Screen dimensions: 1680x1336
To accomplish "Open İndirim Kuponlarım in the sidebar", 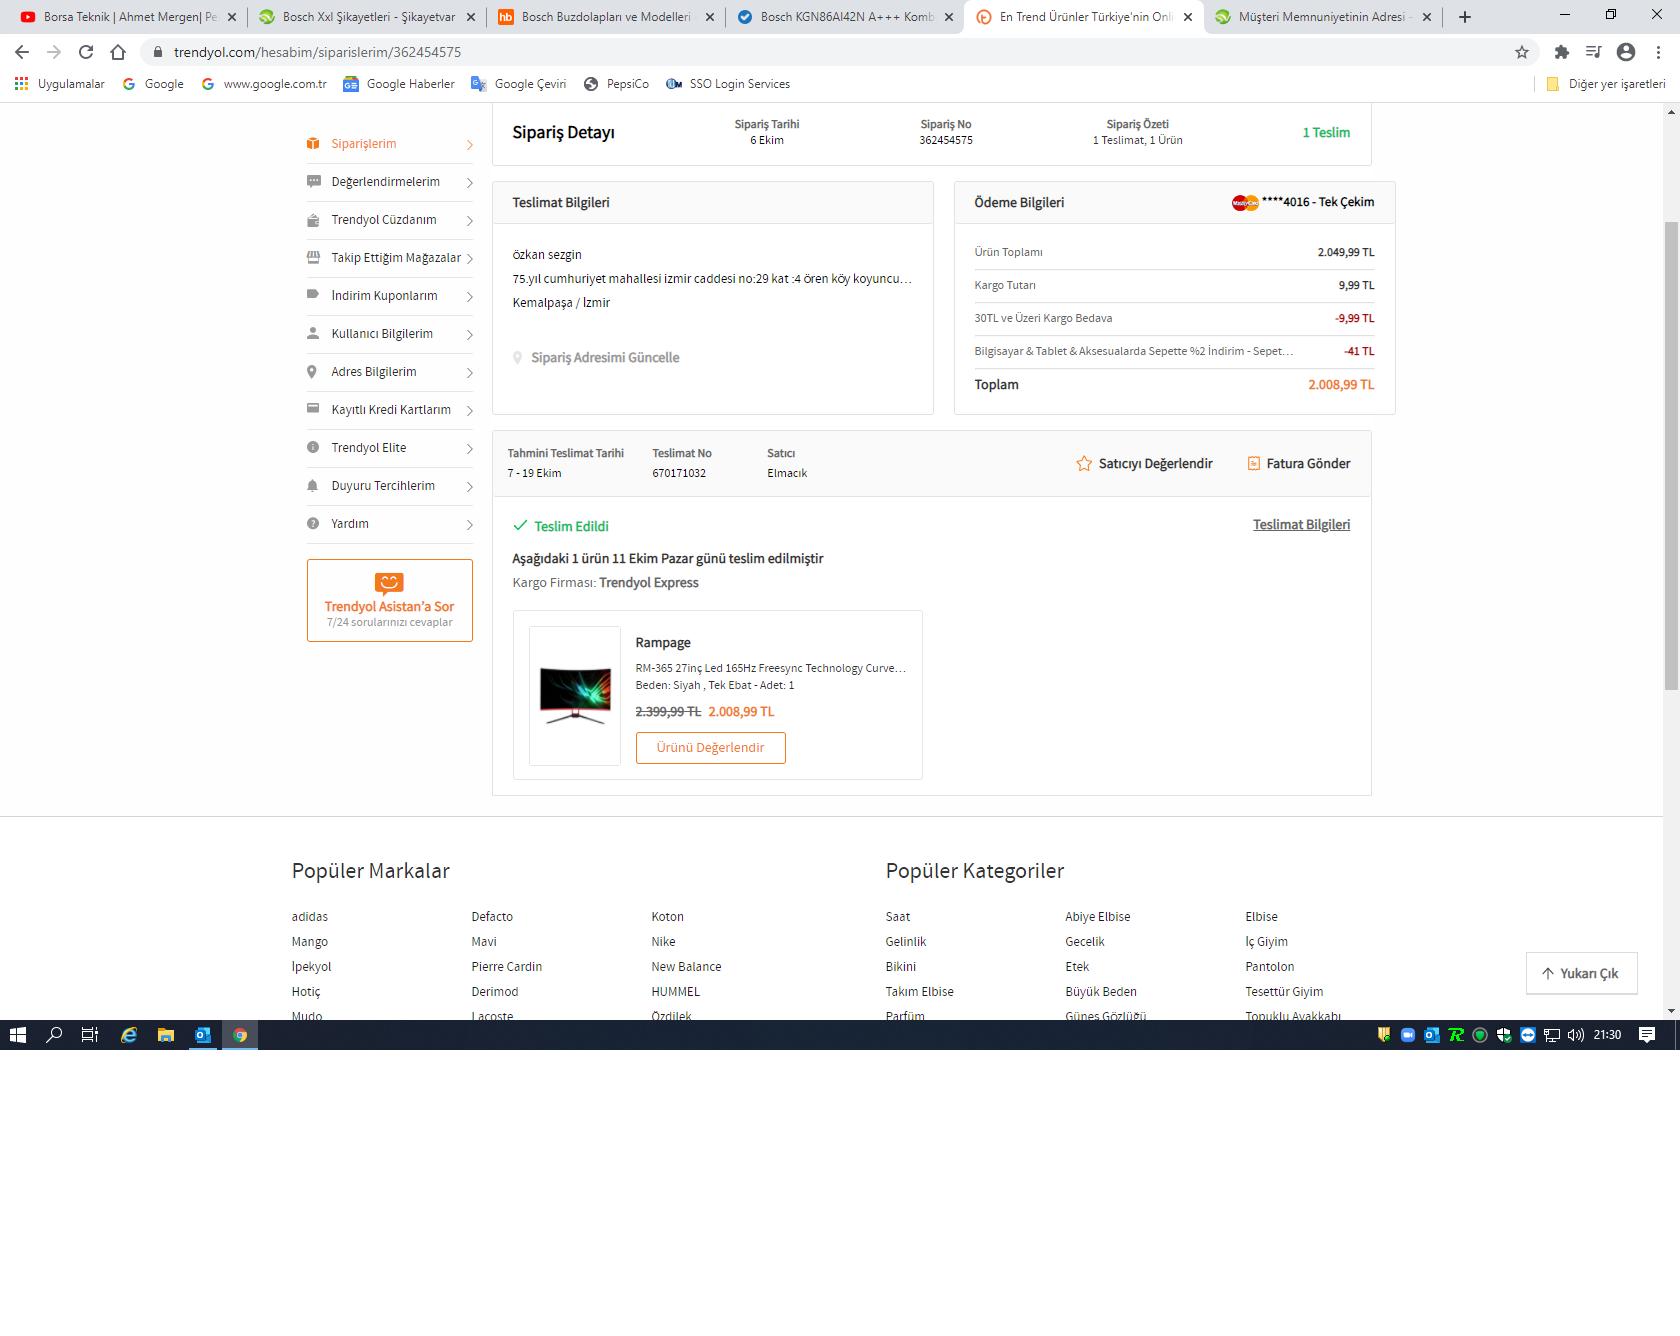I will pos(390,296).
